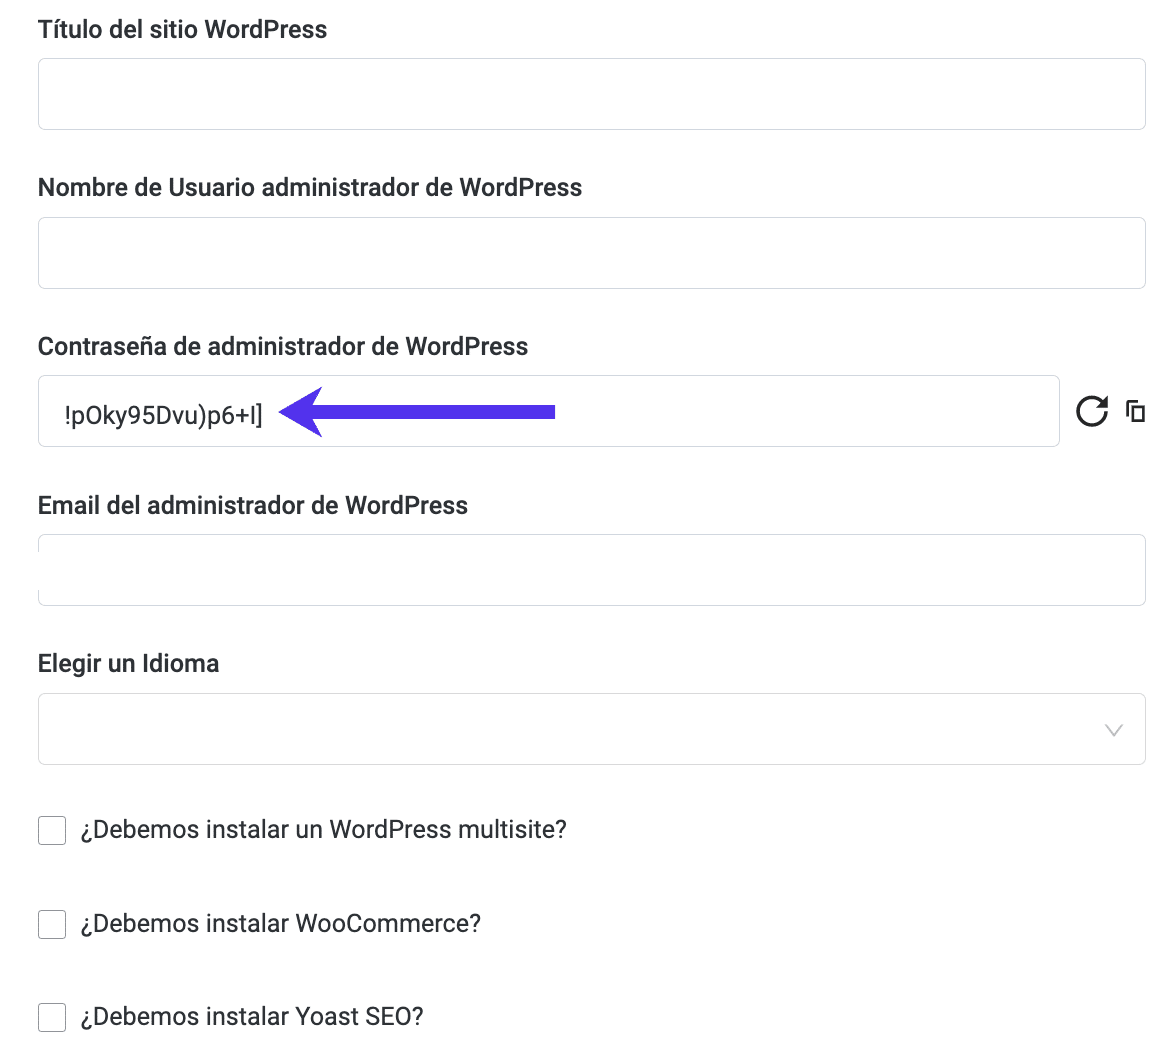Click the "Título del sitio WordPress" label
Viewport: 1174px width, 1056px height.
tap(182, 29)
